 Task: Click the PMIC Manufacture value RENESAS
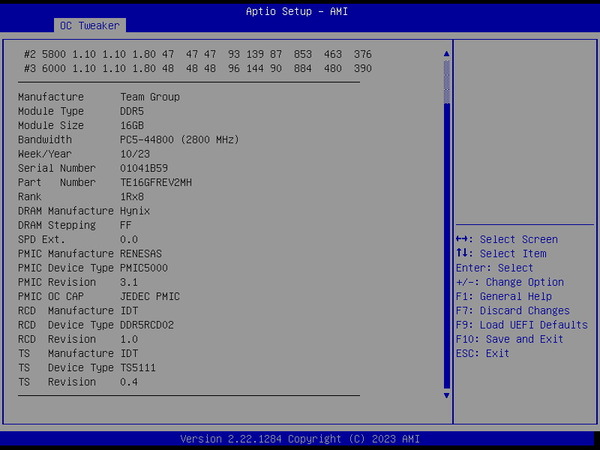pyautogui.click(x=141, y=254)
